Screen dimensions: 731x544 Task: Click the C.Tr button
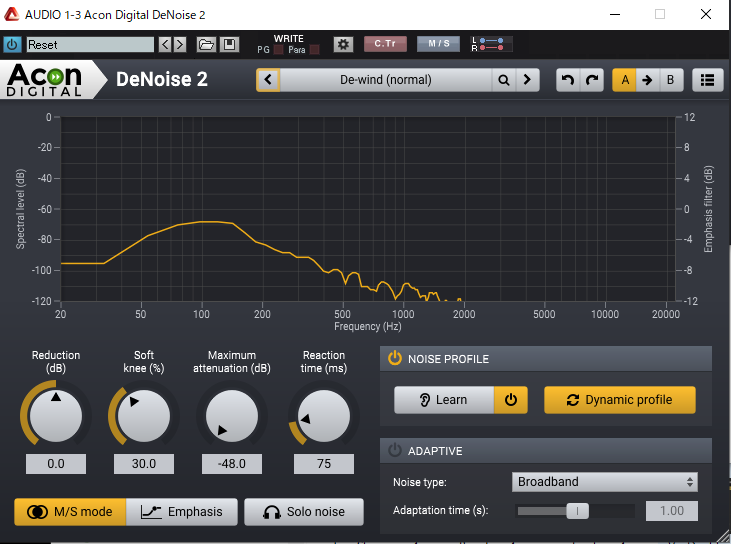point(385,44)
